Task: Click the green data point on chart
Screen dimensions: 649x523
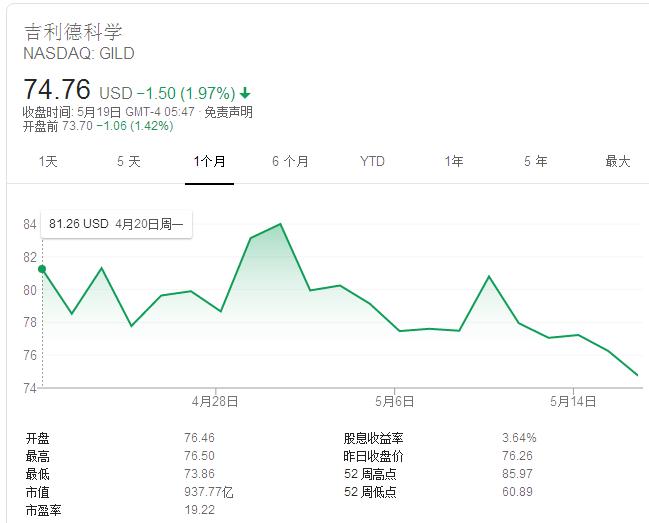Action: pos(42,269)
